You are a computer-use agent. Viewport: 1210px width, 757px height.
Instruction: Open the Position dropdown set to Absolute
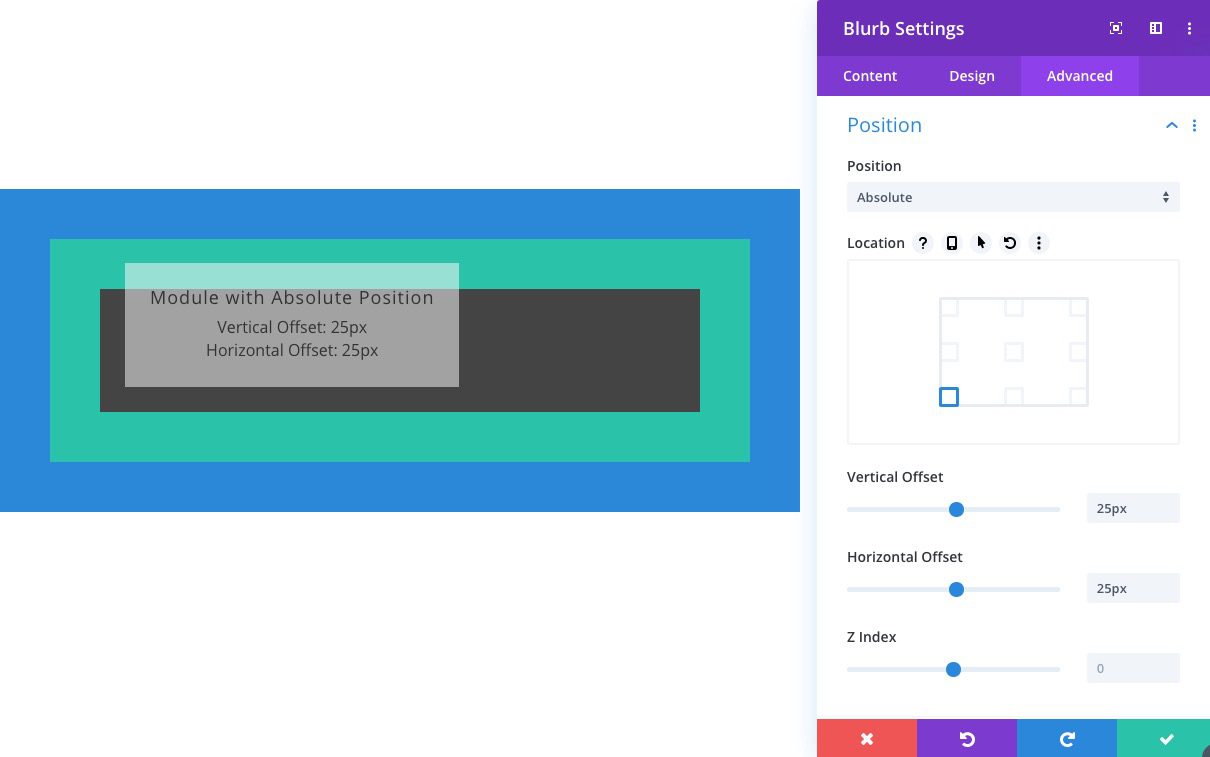coord(1013,197)
